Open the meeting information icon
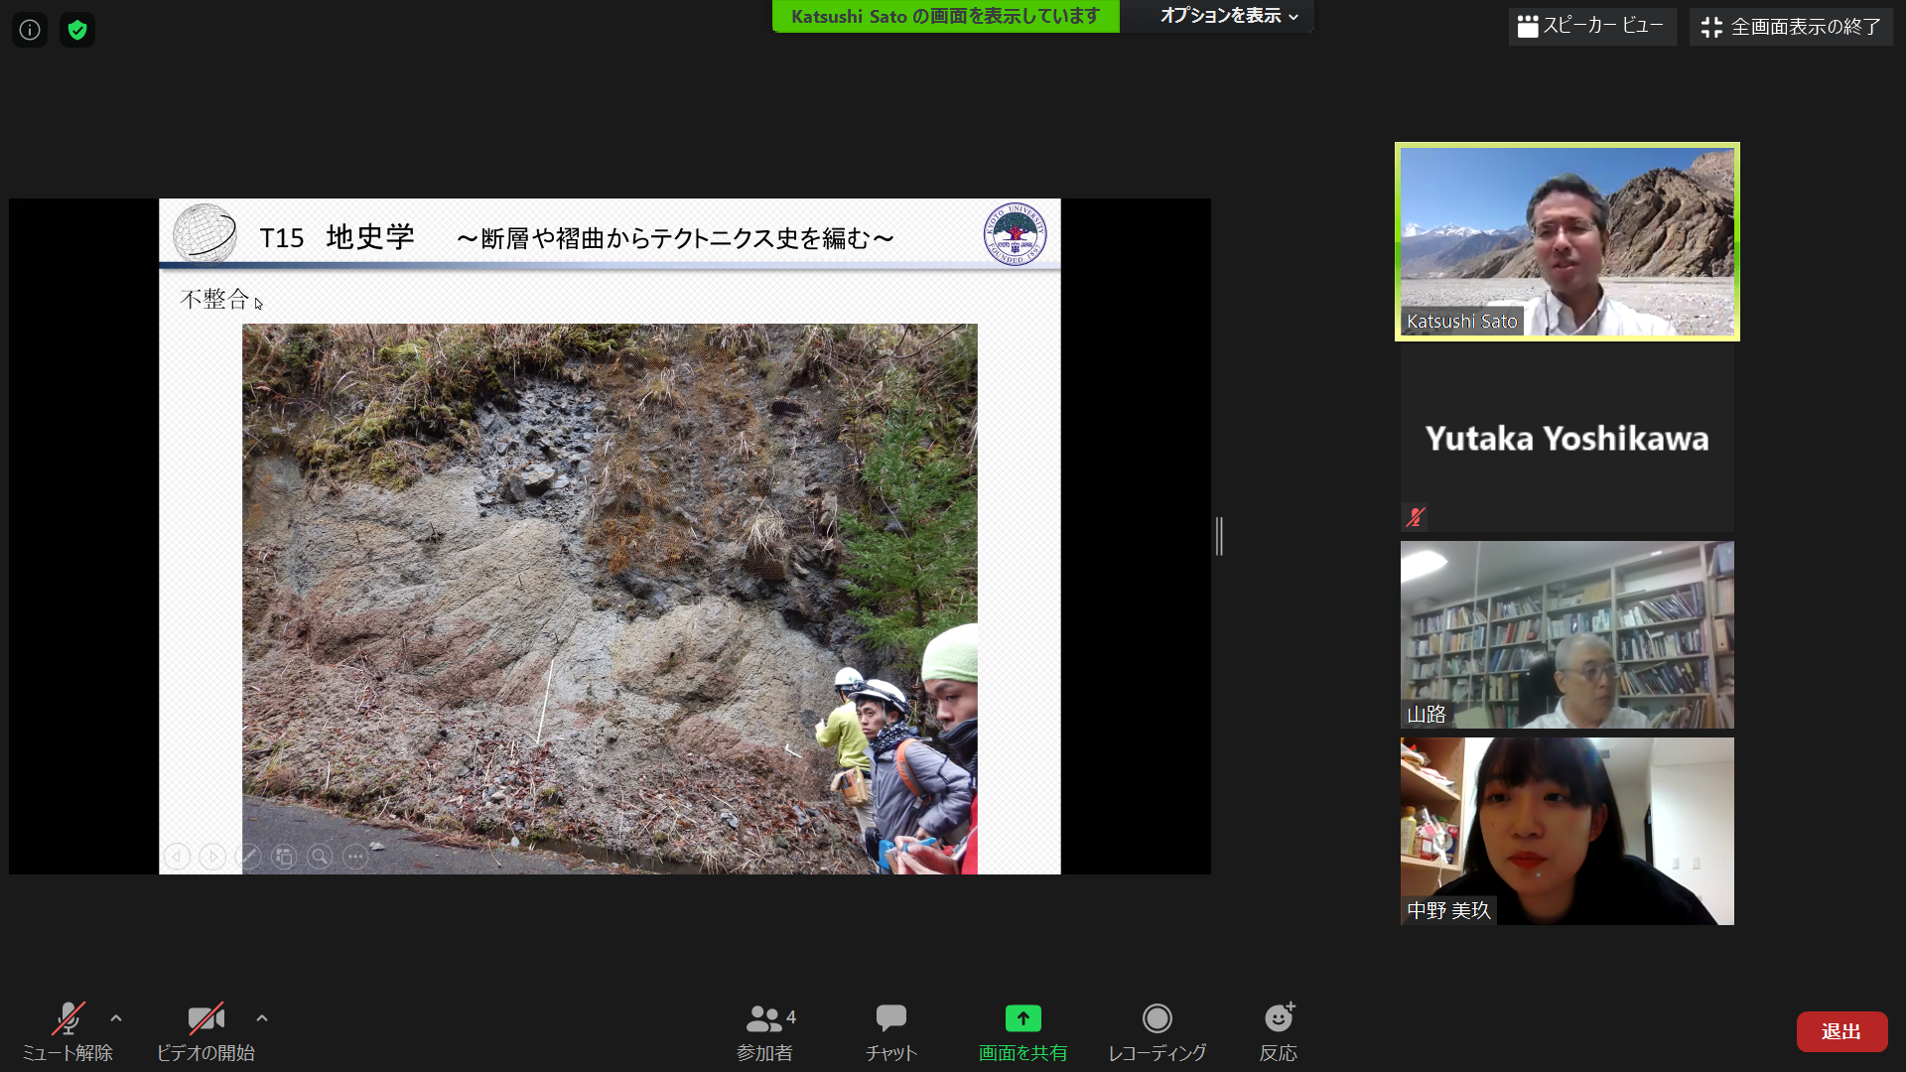 pos(30,30)
